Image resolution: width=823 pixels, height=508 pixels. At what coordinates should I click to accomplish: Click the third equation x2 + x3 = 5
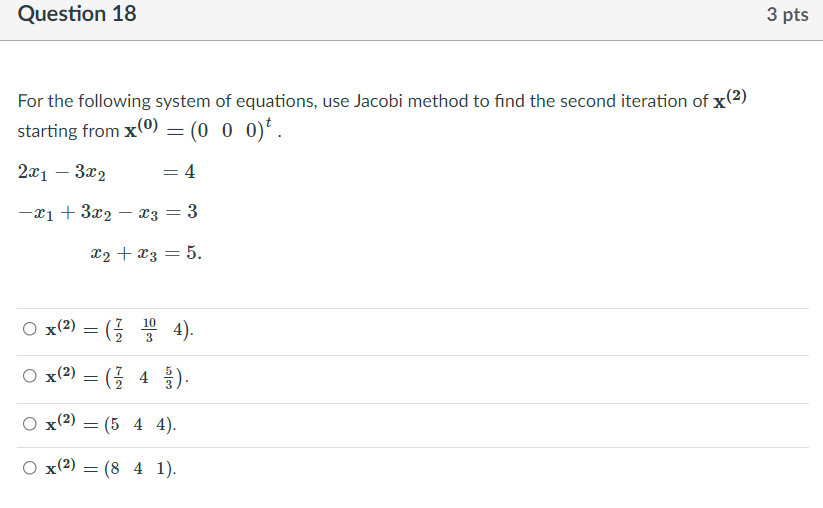[x=145, y=253]
